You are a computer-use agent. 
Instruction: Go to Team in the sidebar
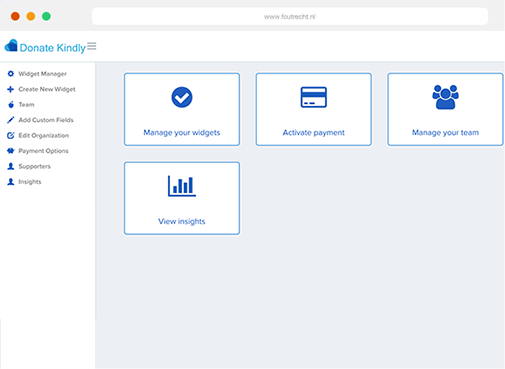tap(26, 105)
